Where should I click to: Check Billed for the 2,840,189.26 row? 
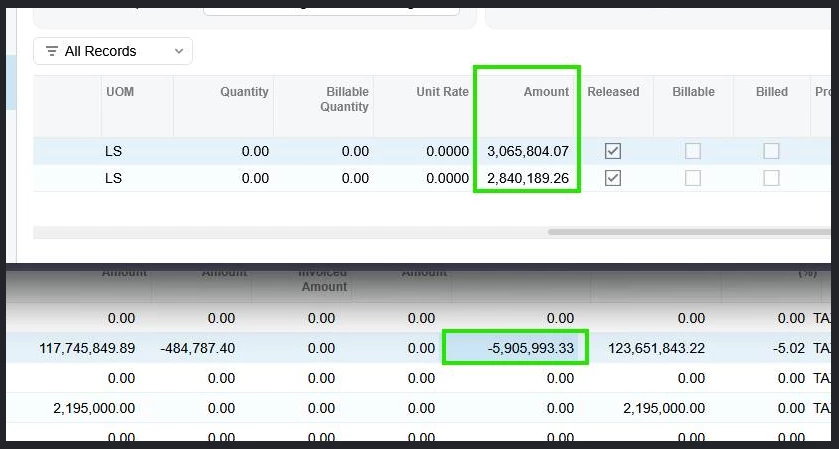(771, 178)
